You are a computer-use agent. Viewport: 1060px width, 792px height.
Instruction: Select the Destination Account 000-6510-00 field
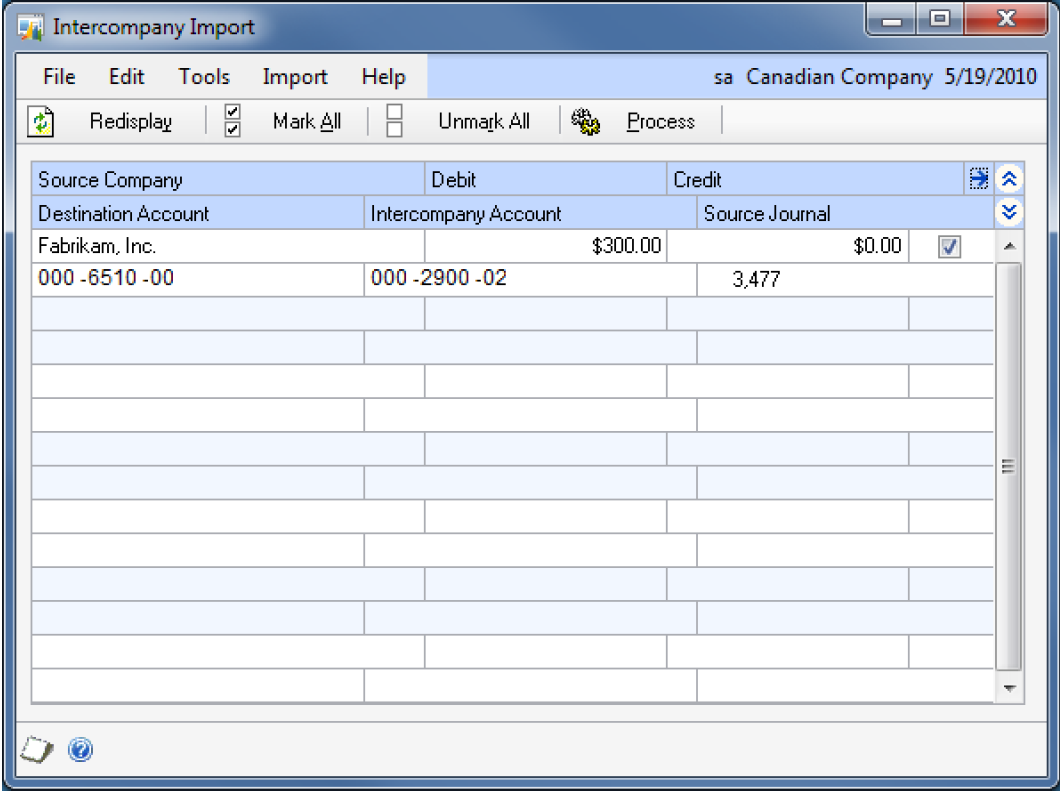coord(197,279)
